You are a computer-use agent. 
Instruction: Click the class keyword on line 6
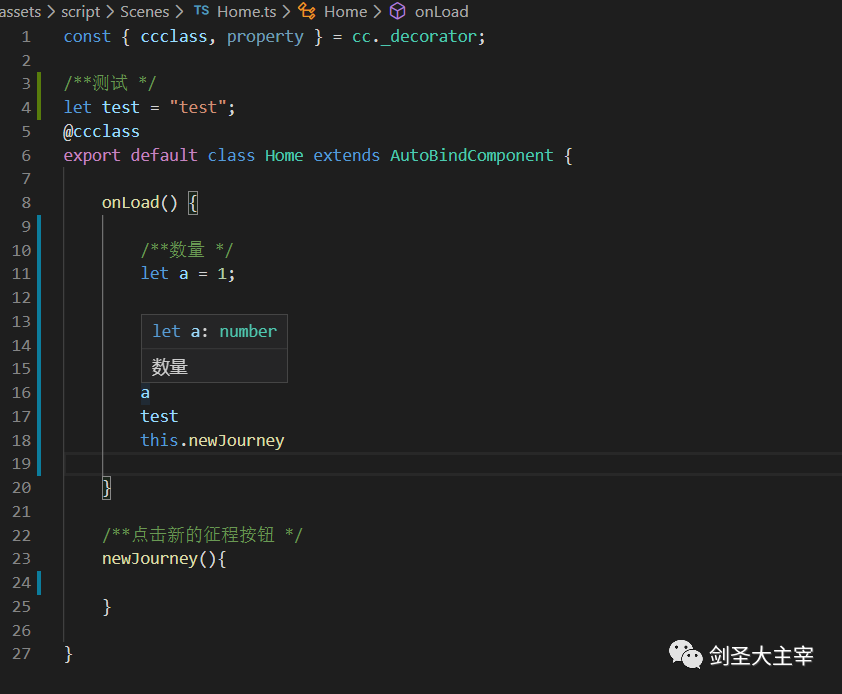[x=231, y=155]
